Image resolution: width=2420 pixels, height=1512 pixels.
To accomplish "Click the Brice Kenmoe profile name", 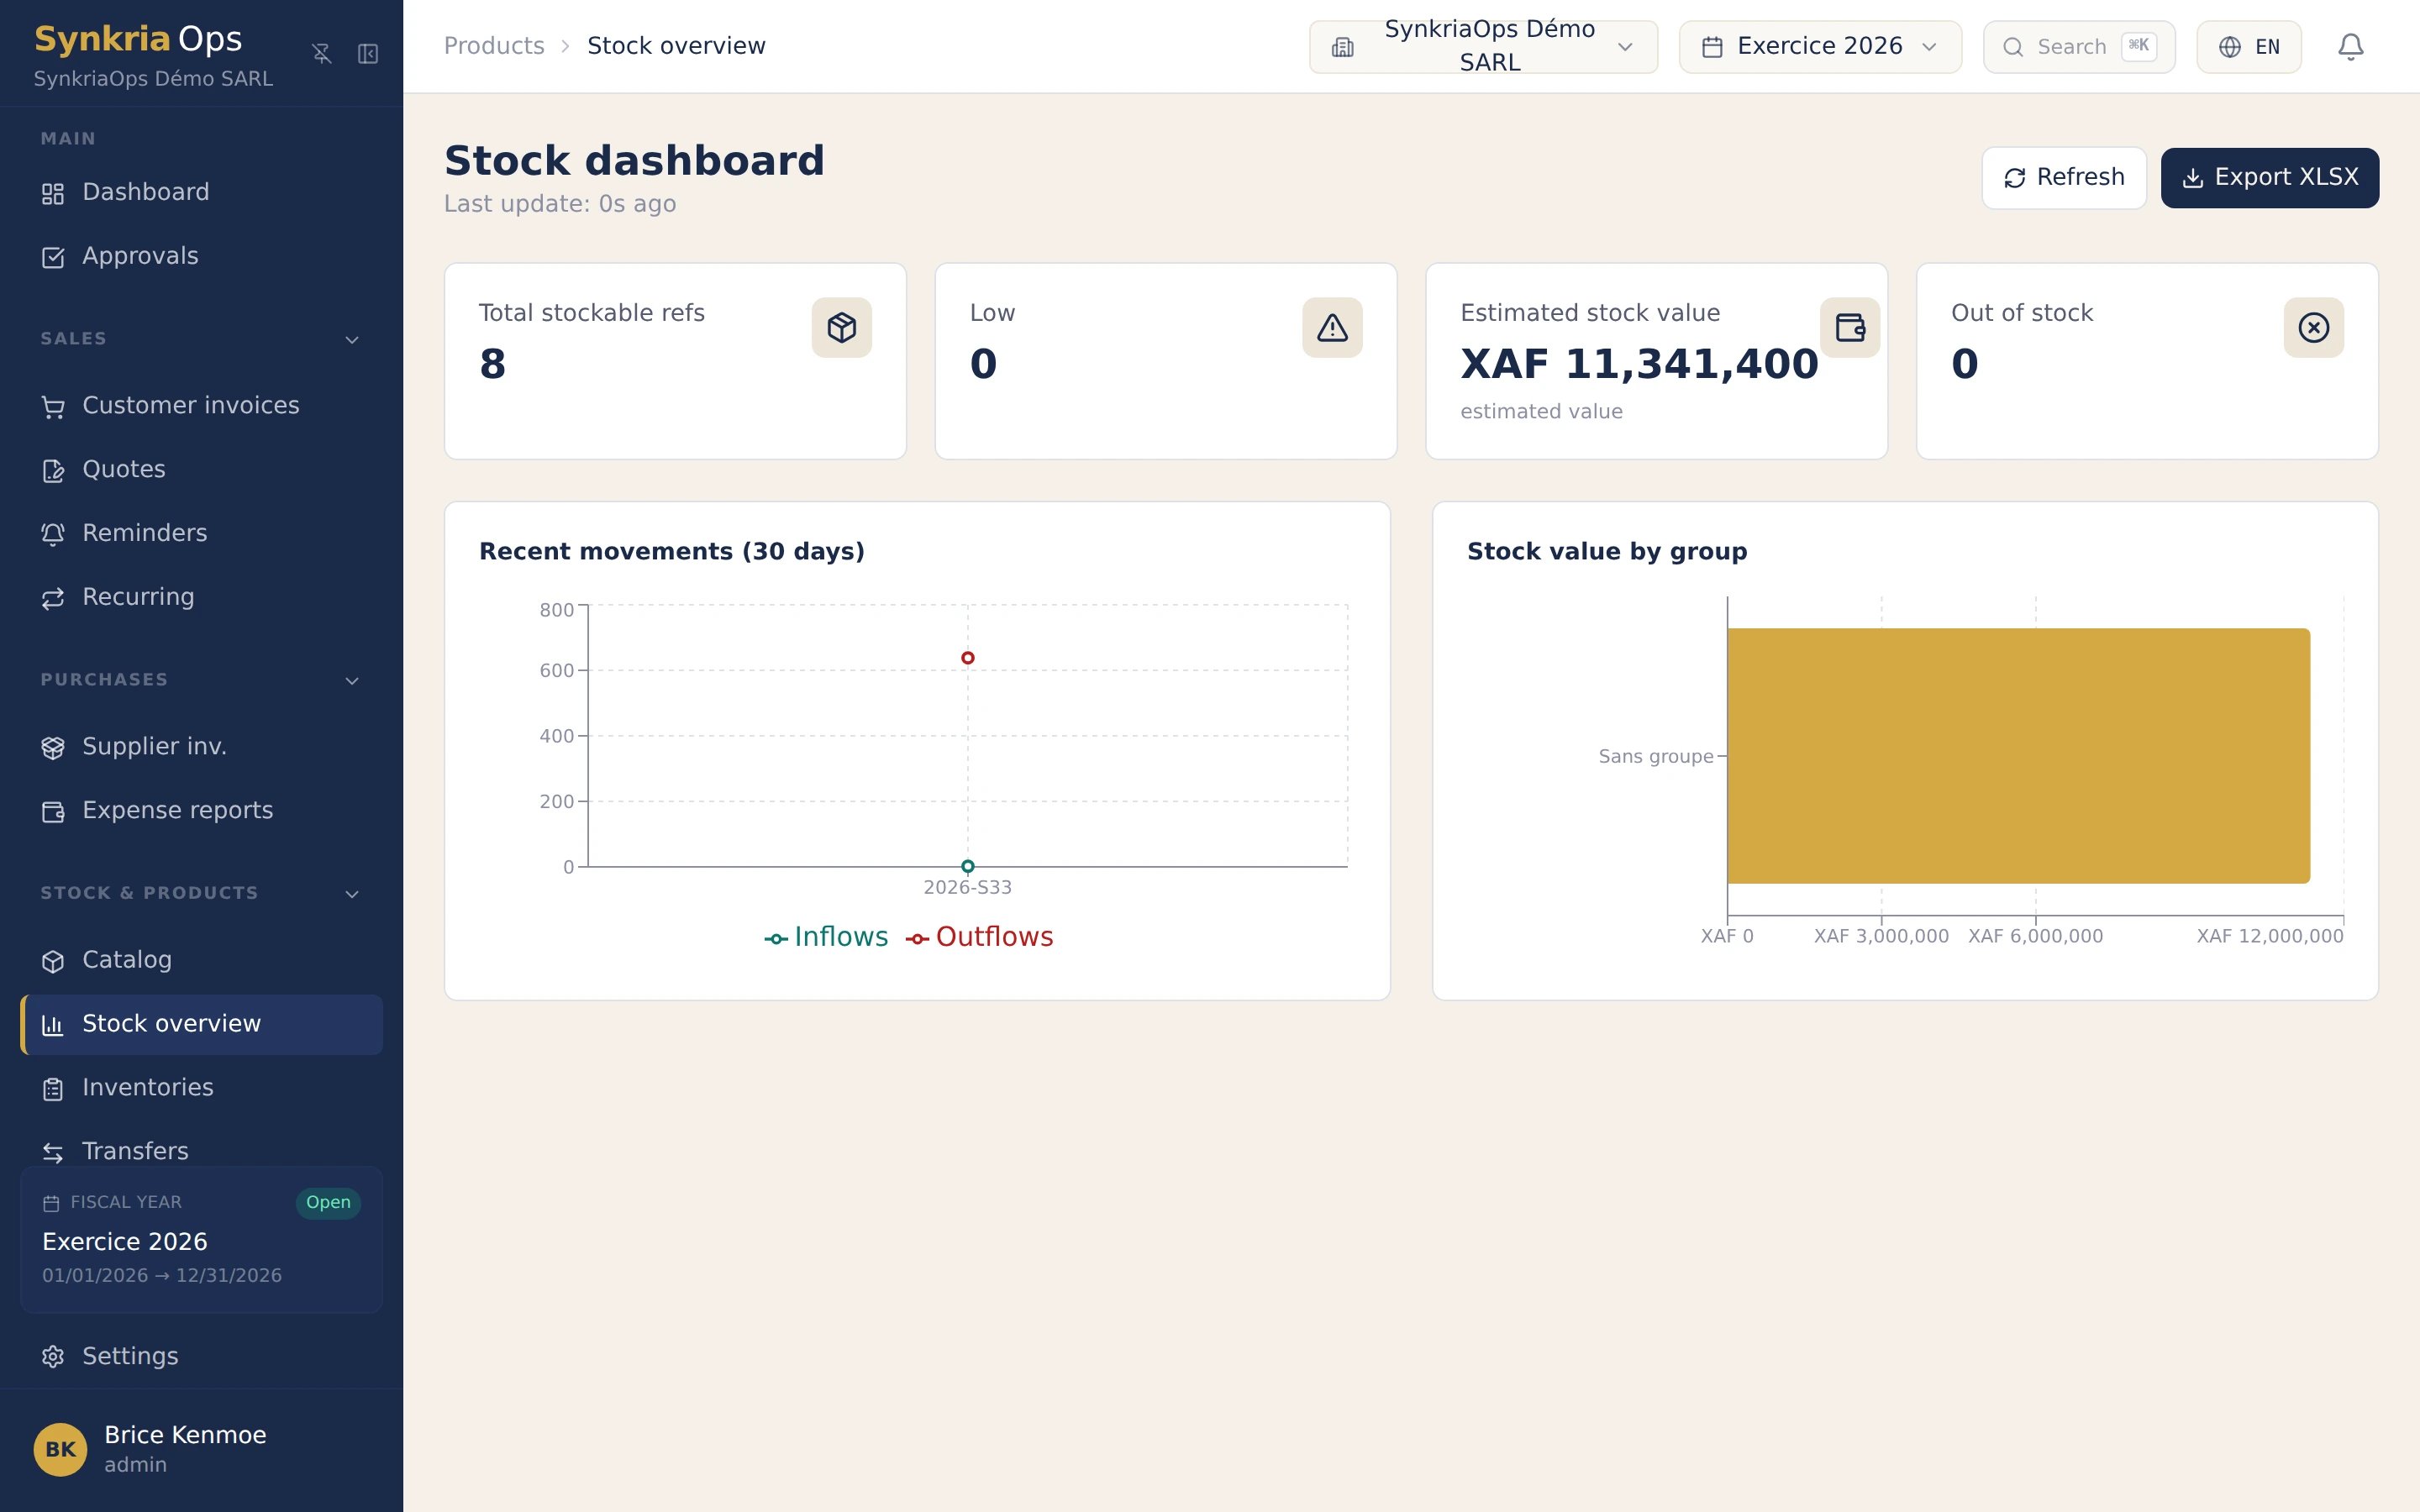I will (185, 1435).
